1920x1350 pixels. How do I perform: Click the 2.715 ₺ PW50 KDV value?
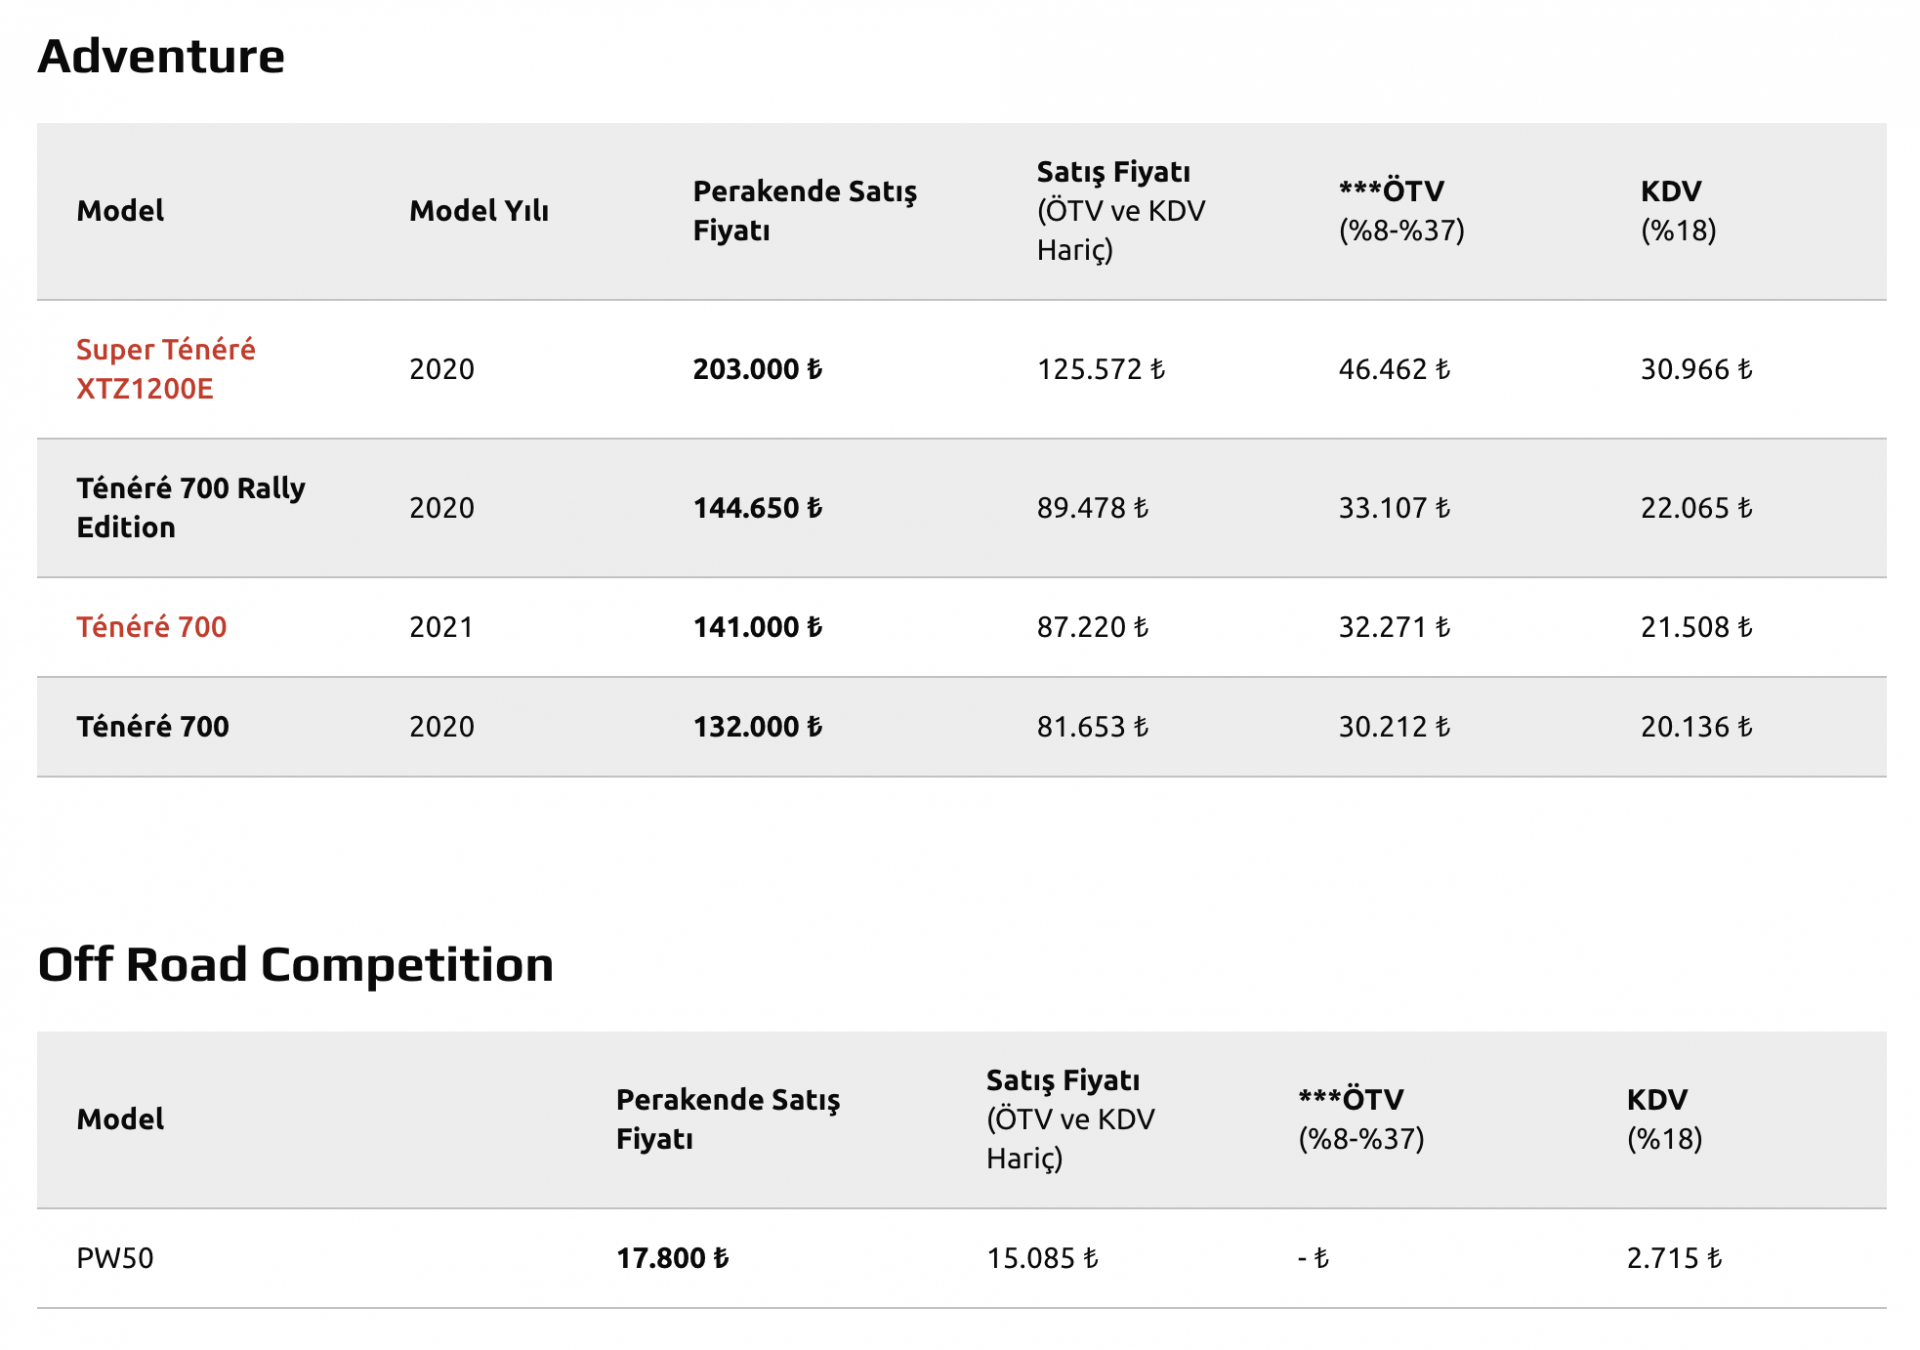coord(1674,1258)
